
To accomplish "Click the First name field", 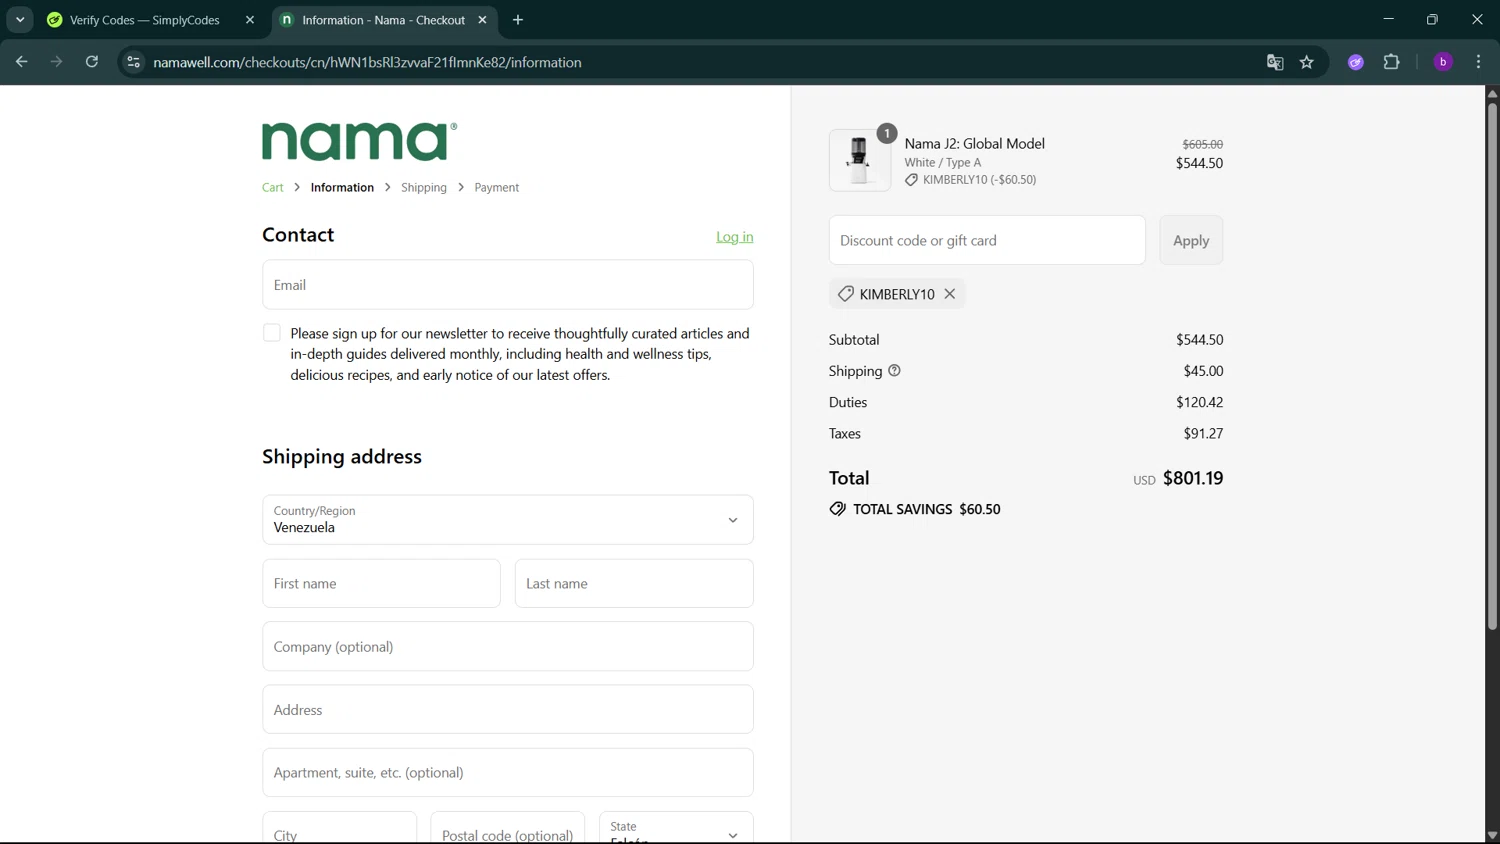I will [x=381, y=583].
